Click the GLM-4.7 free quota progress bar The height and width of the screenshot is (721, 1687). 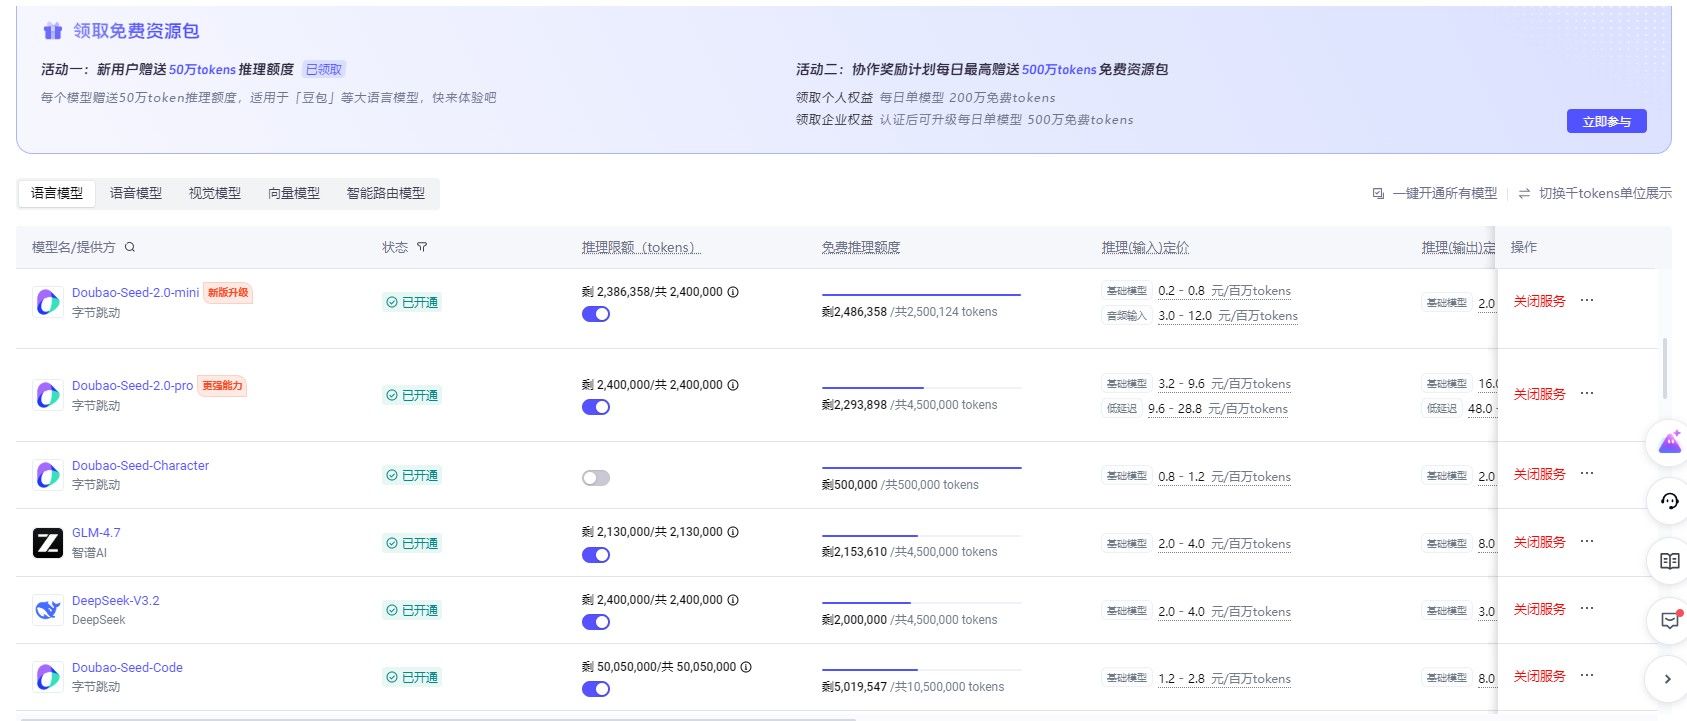(x=921, y=536)
